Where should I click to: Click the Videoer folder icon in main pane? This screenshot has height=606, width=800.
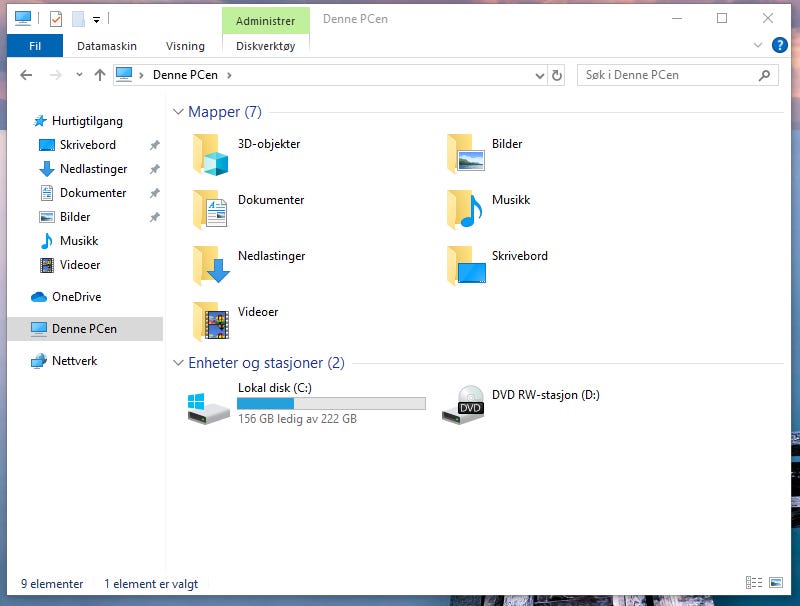coord(211,321)
